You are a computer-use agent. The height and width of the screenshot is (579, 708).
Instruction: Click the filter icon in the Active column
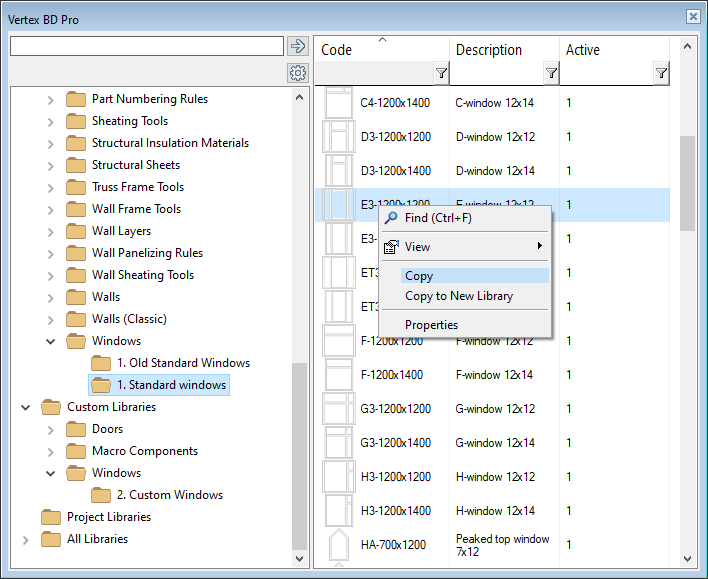[660, 73]
